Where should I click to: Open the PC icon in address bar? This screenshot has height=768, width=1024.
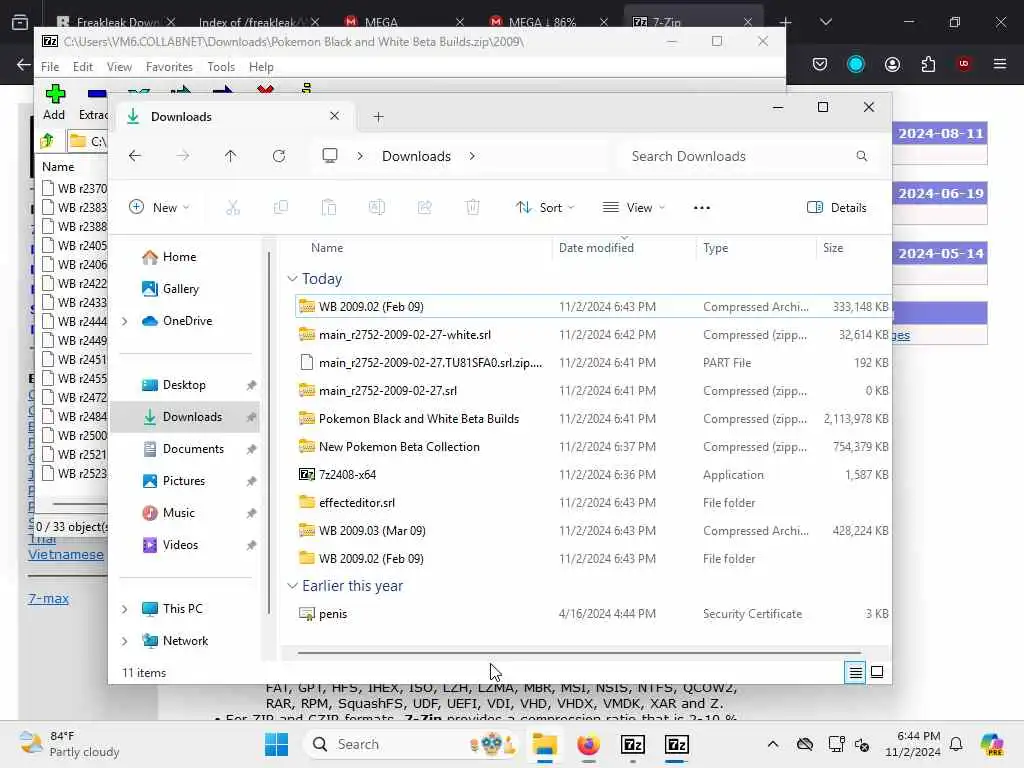point(330,156)
